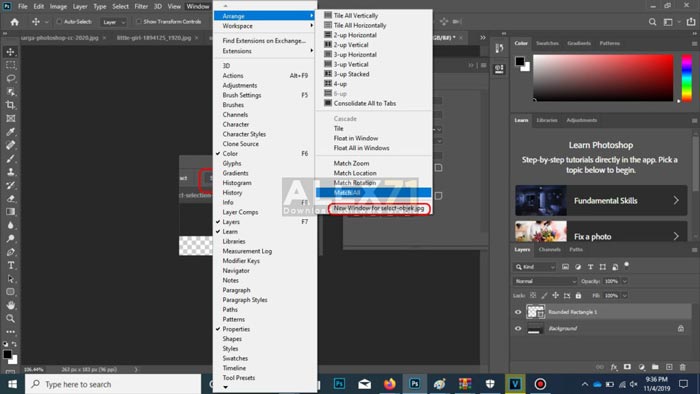Toggle Show Transform Controls checkbox
The image size is (700, 394).
(x=138, y=21)
